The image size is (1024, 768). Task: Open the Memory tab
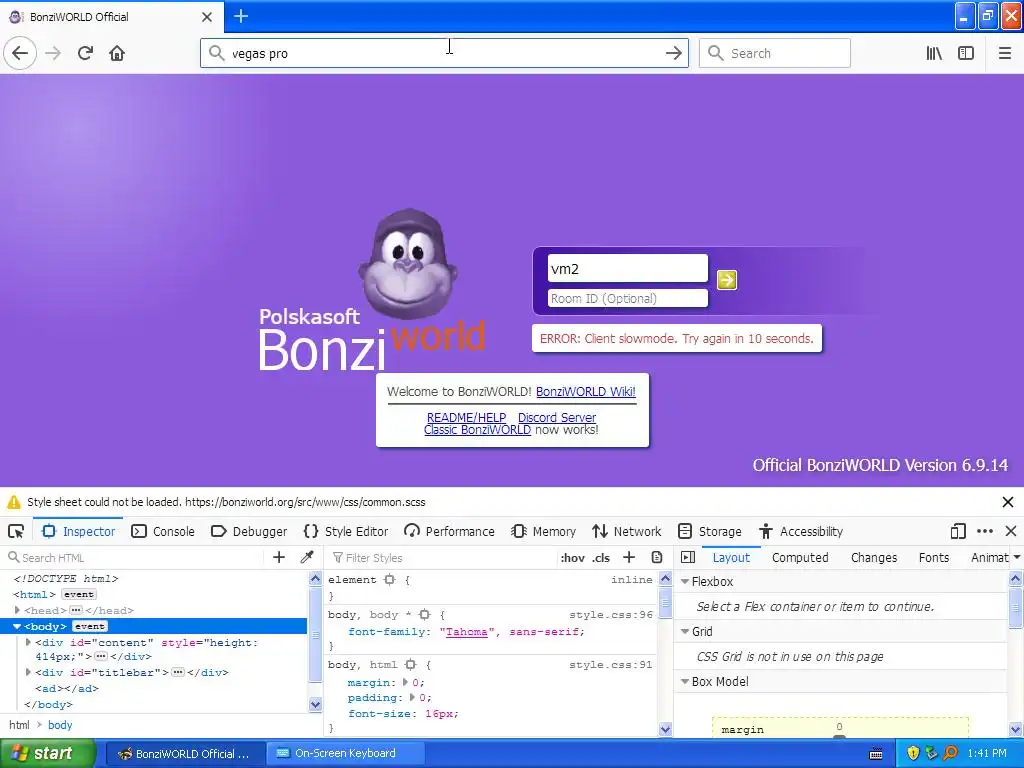pyautogui.click(x=543, y=532)
